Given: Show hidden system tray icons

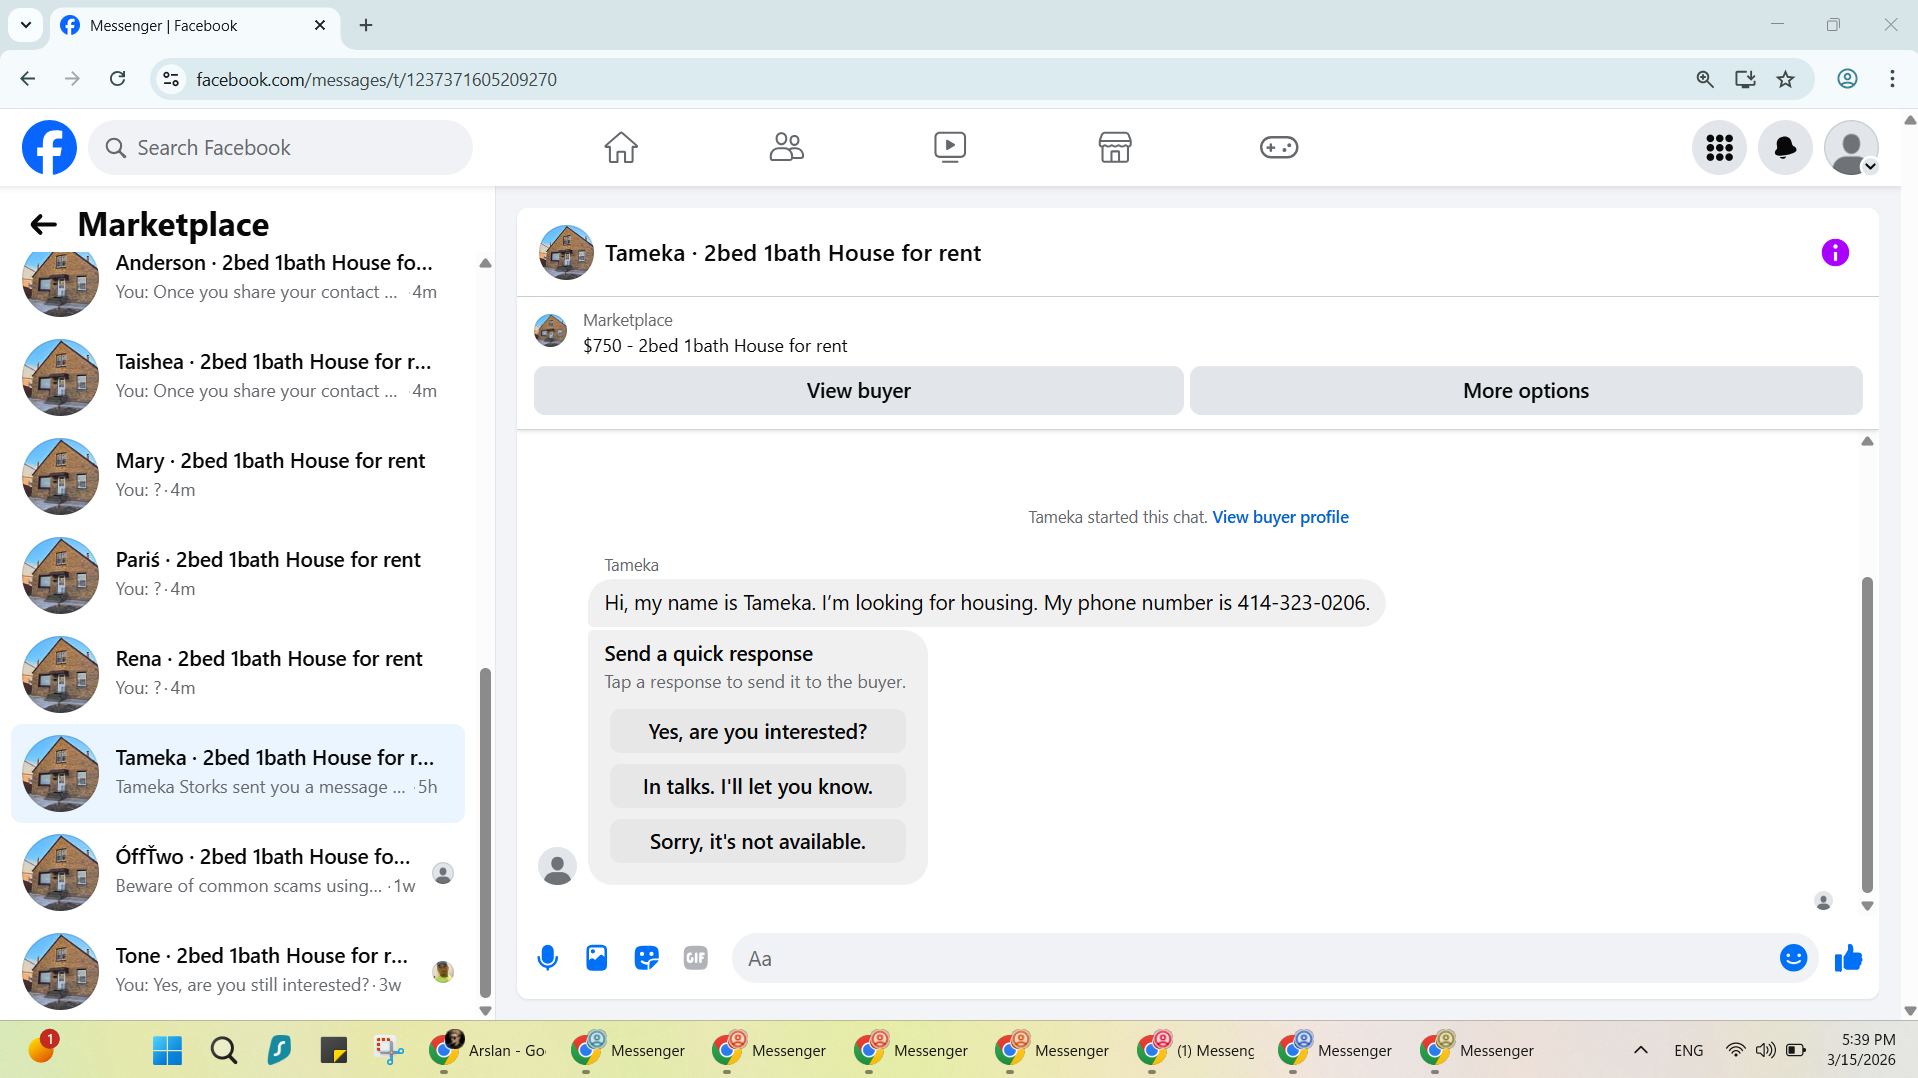Looking at the screenshot, I should (x=1640, y=1050).
